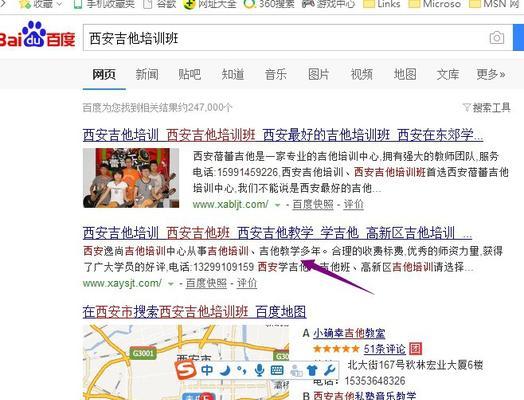Click the Sogou input method S logo

pos(185,370)
